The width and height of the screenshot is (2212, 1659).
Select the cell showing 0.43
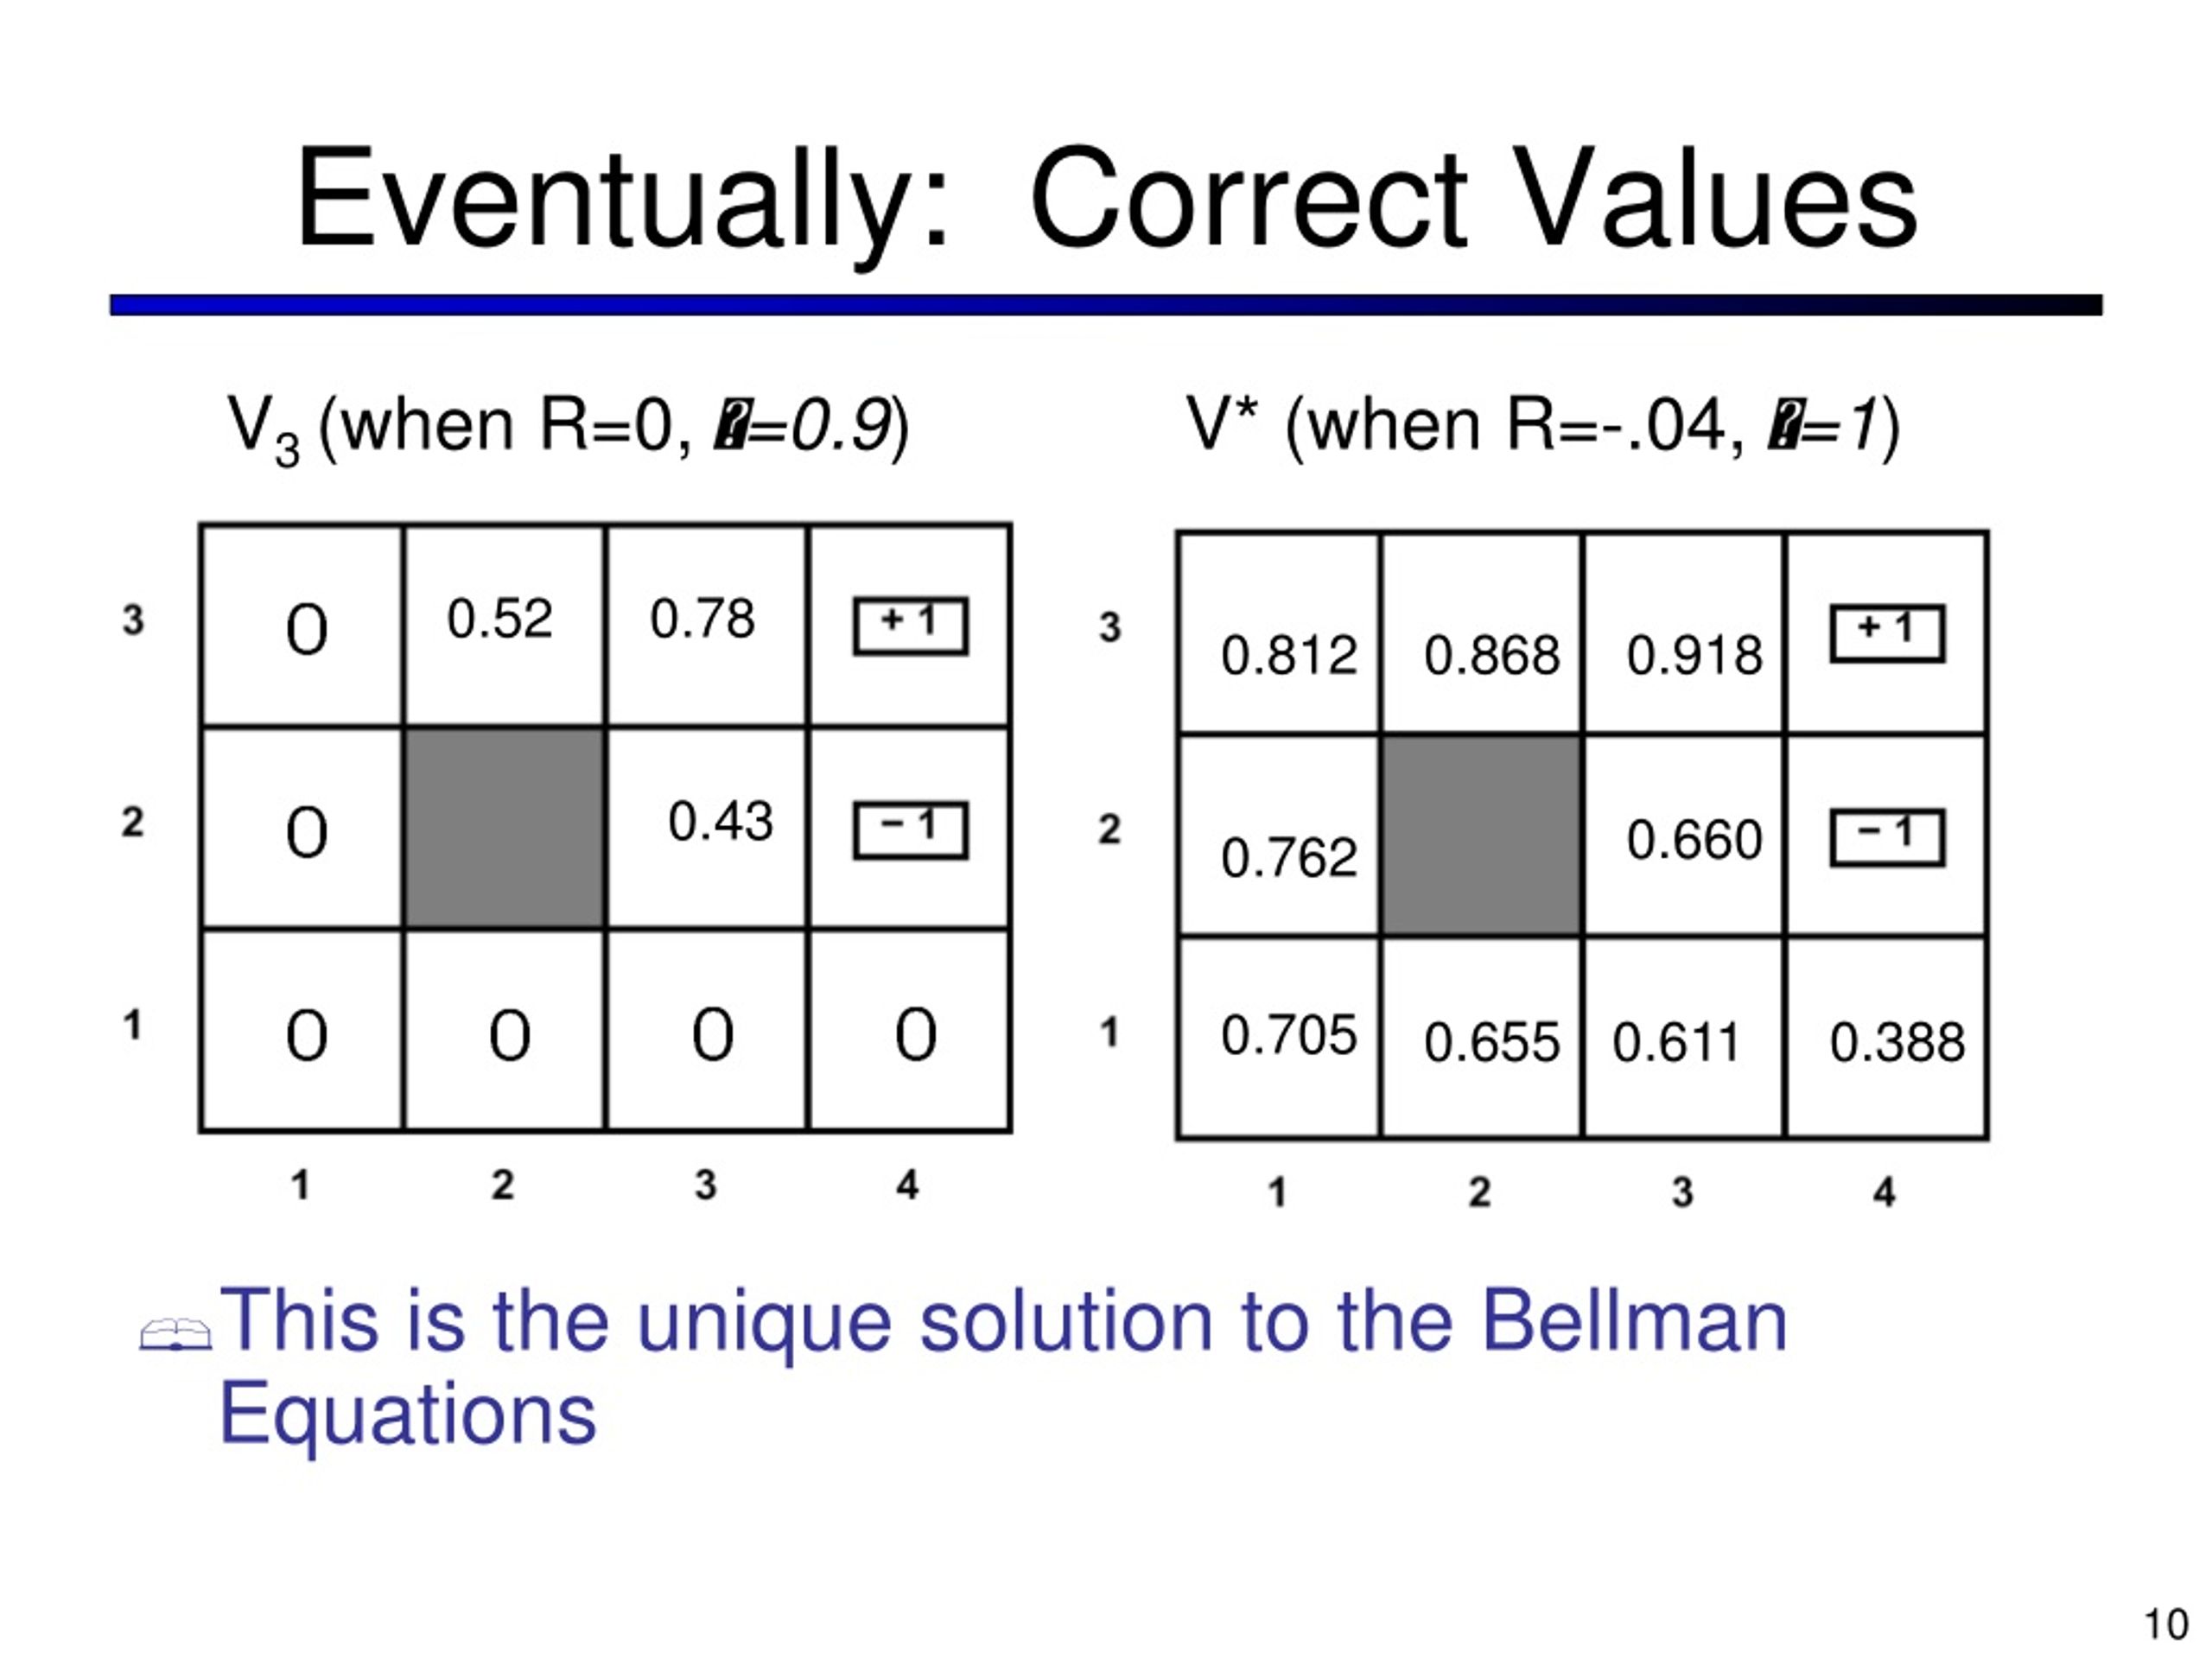coord(706,828)
